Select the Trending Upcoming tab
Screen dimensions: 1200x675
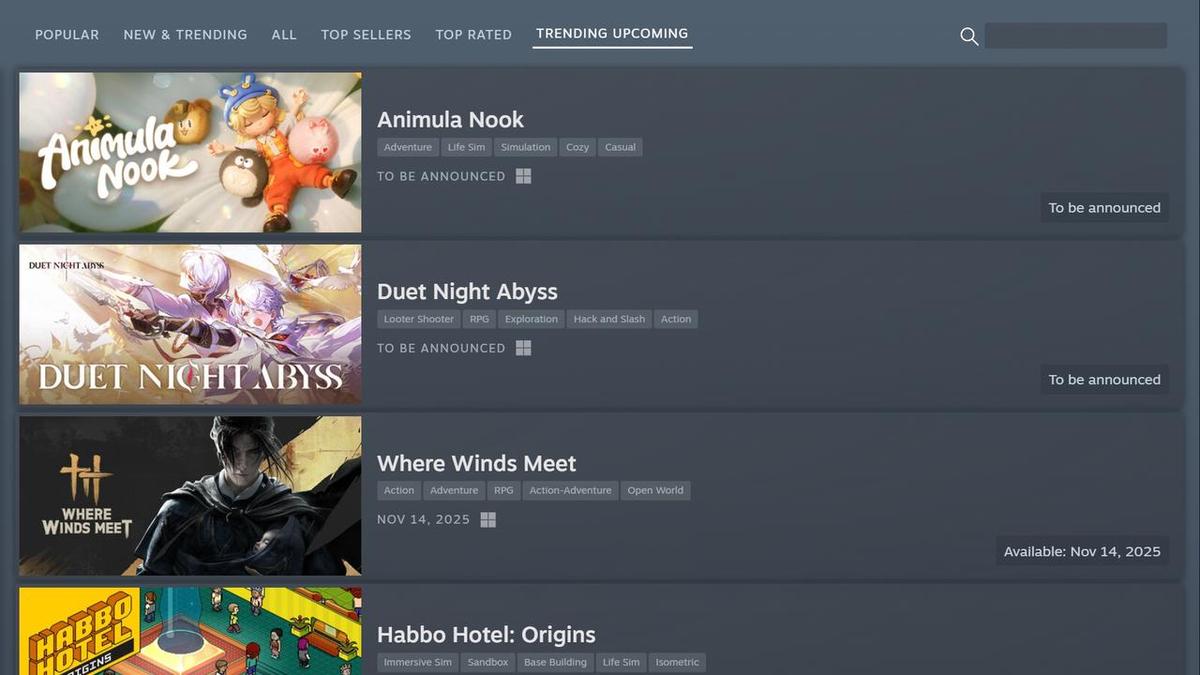pyautogui.click(x=612, y=34)
